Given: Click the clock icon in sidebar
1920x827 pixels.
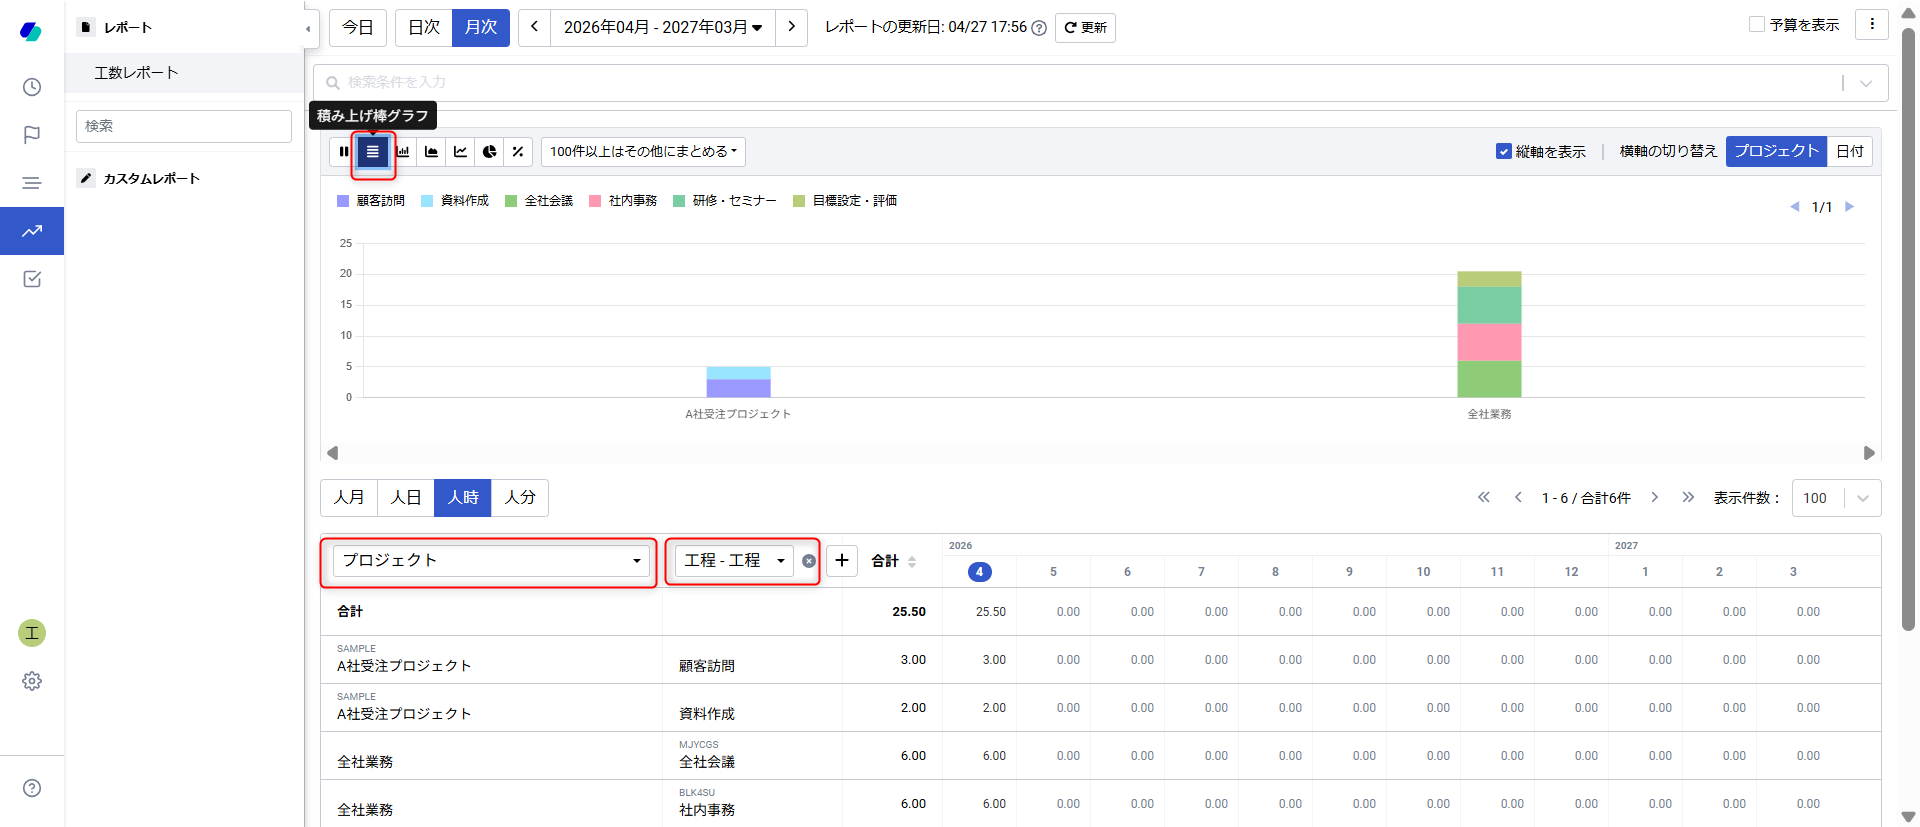Looking at the screenshot, I should pos(32,87).
